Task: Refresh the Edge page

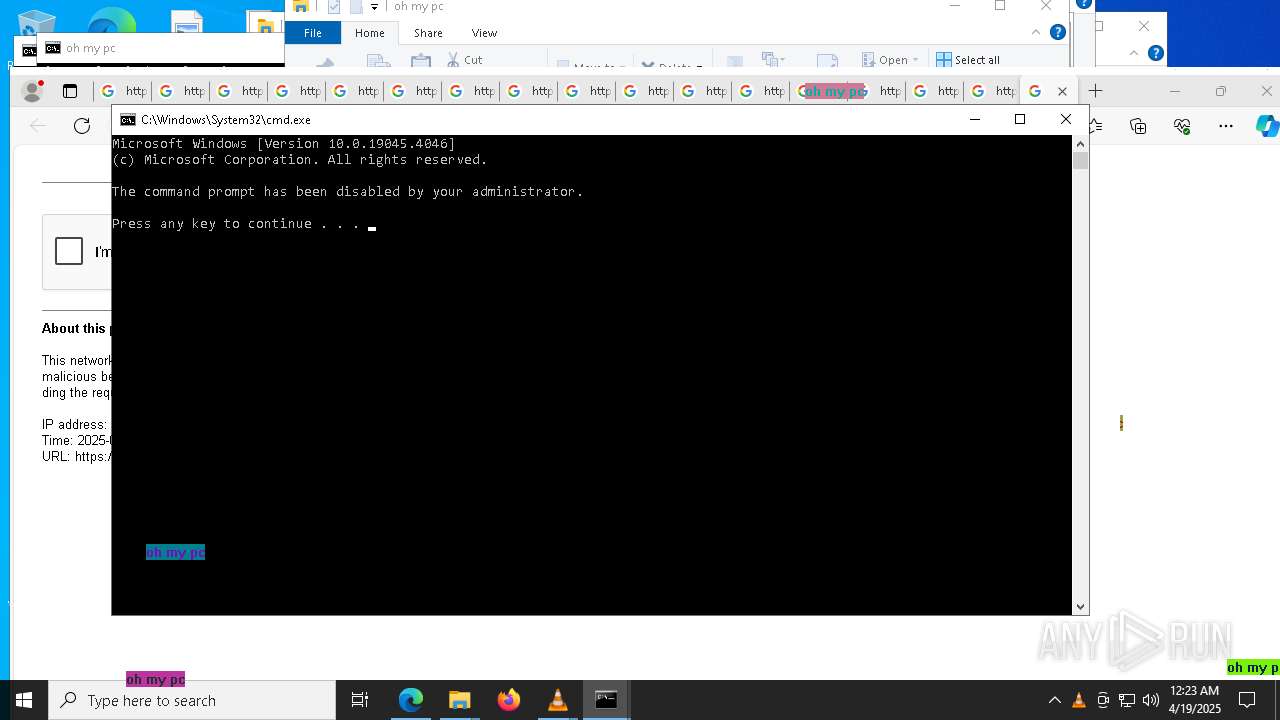Action: (x=82, y=125)
